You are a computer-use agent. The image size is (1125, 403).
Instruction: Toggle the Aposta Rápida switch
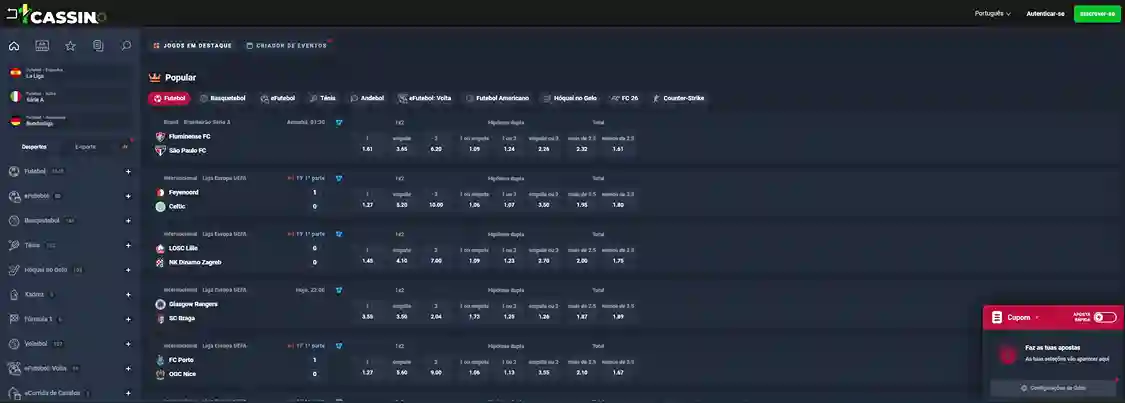(1104, 317)
